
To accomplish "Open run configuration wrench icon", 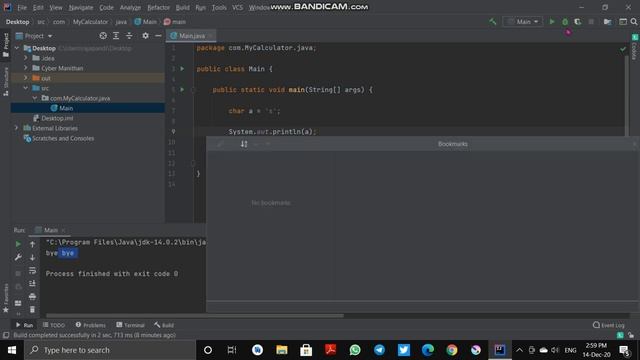I will pos(18,257).
